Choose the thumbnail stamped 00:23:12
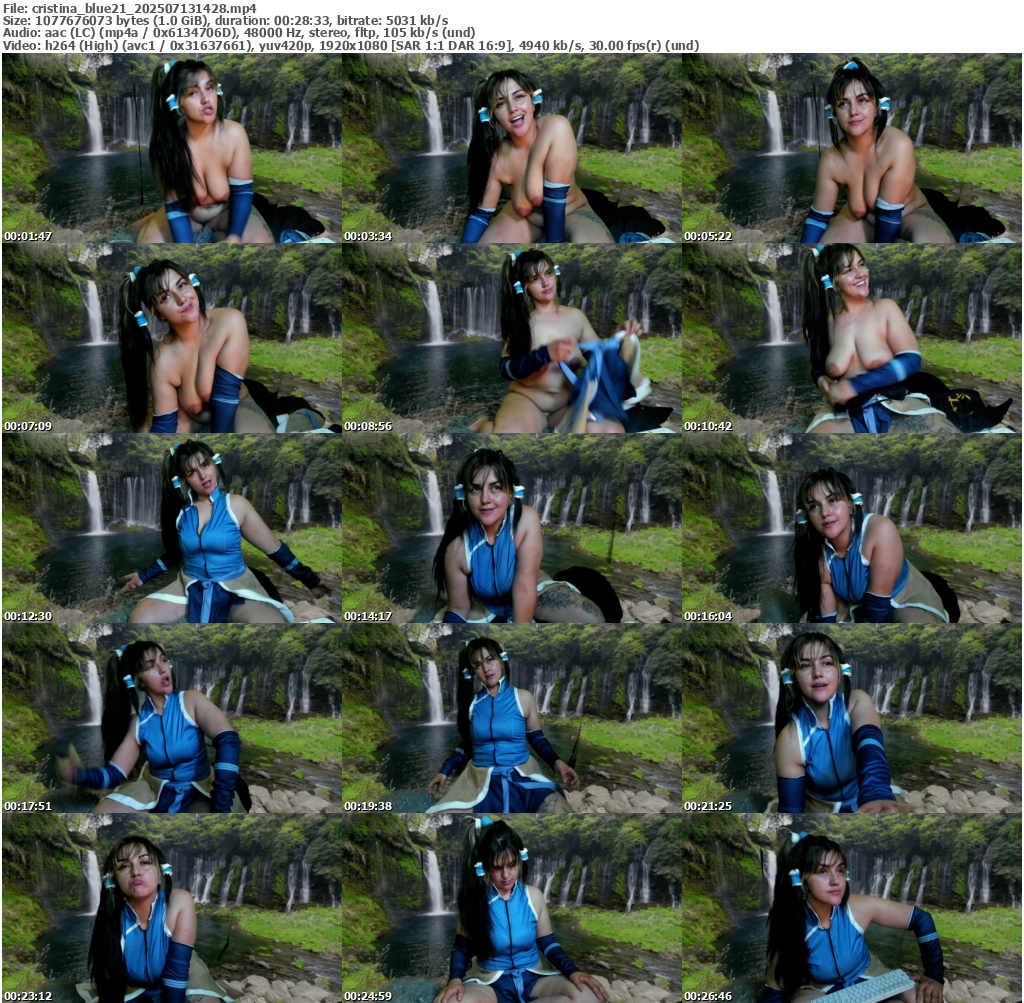The width and height of the screenshot is (1024, 1003). click(171, 908)
